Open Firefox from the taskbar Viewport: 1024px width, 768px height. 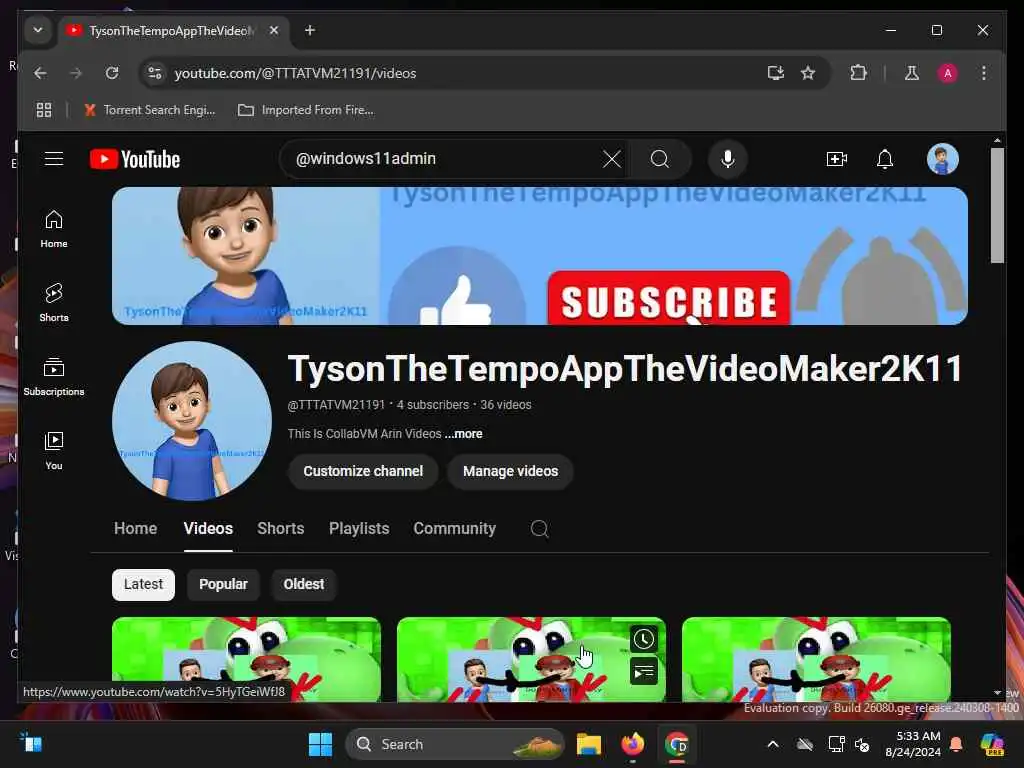click(x=632, y=744)
